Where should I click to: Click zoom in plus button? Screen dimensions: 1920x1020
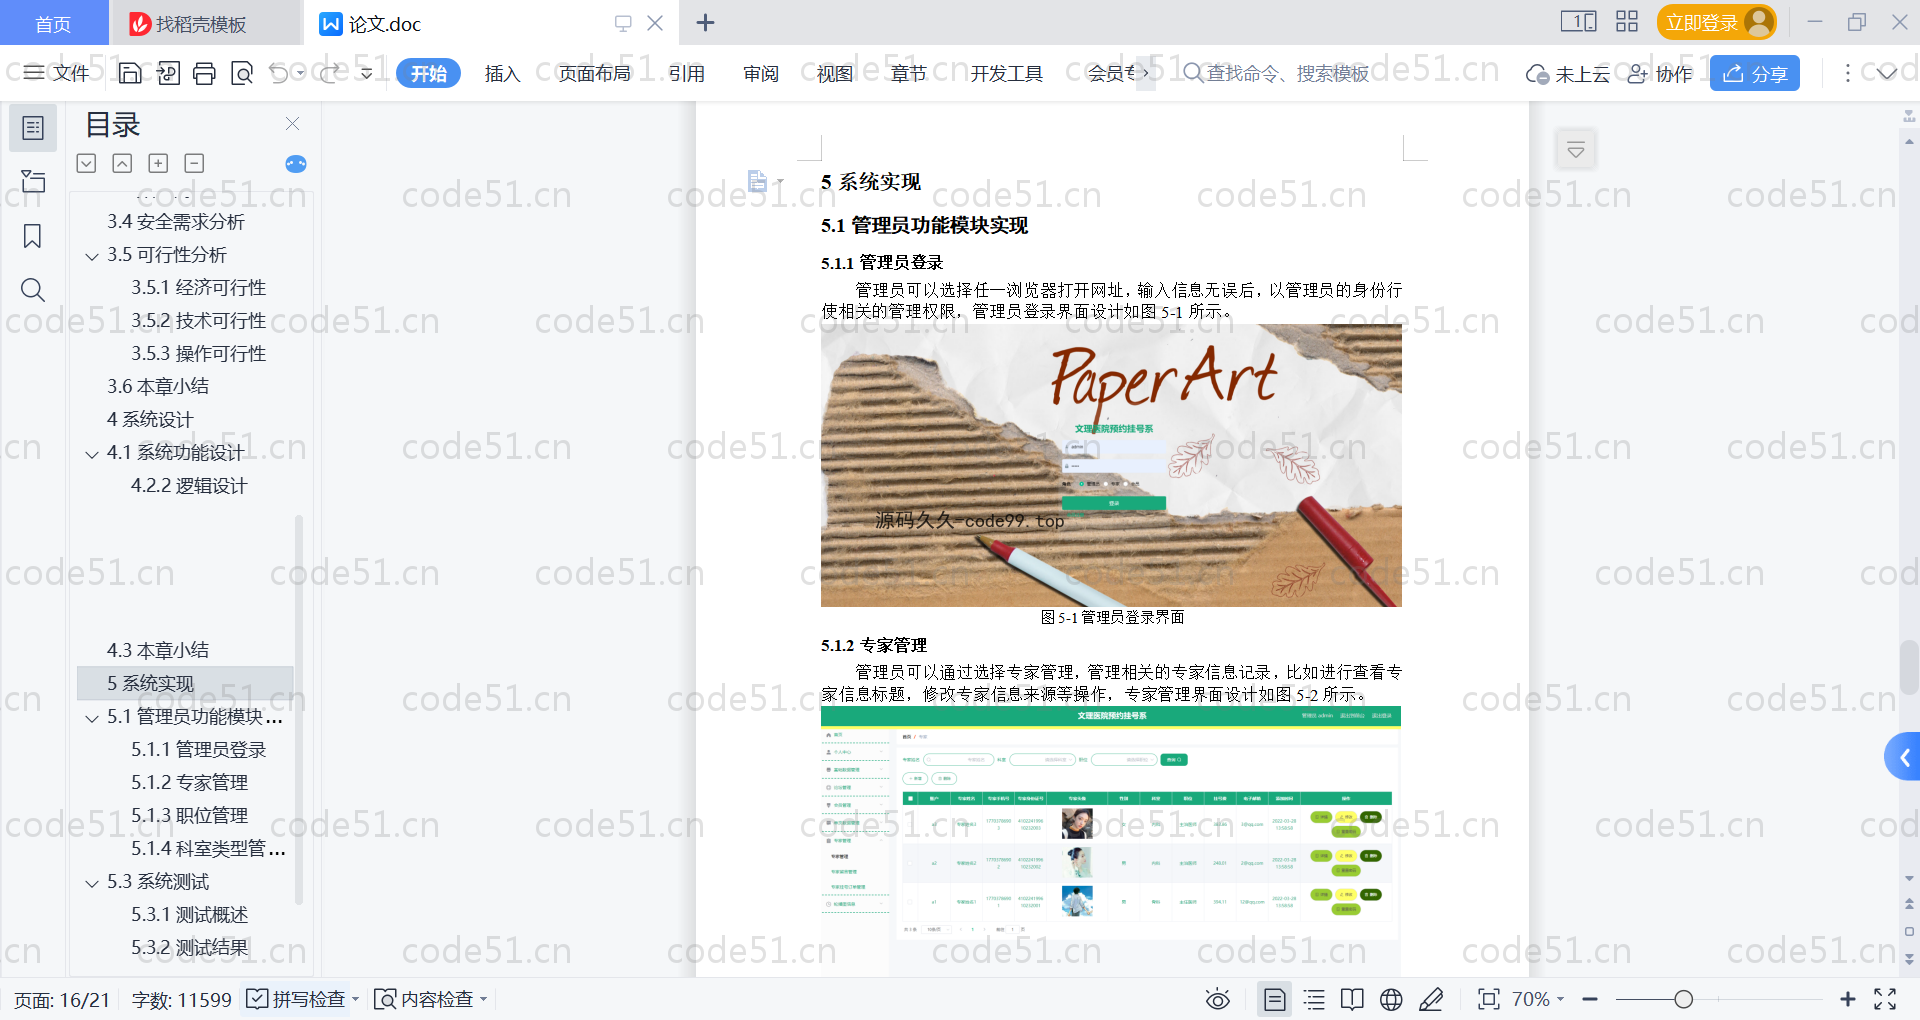1848,999
